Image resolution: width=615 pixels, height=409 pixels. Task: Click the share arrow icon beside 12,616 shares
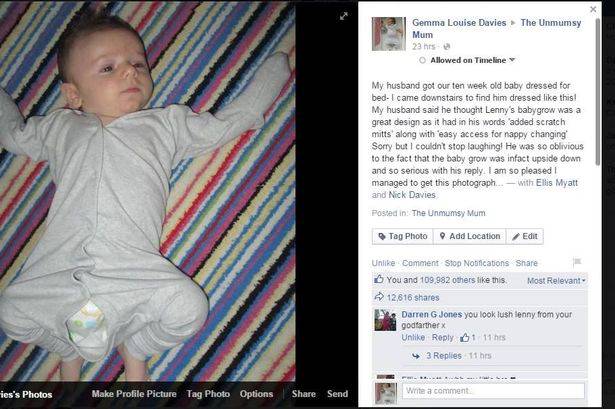point(378,297)
